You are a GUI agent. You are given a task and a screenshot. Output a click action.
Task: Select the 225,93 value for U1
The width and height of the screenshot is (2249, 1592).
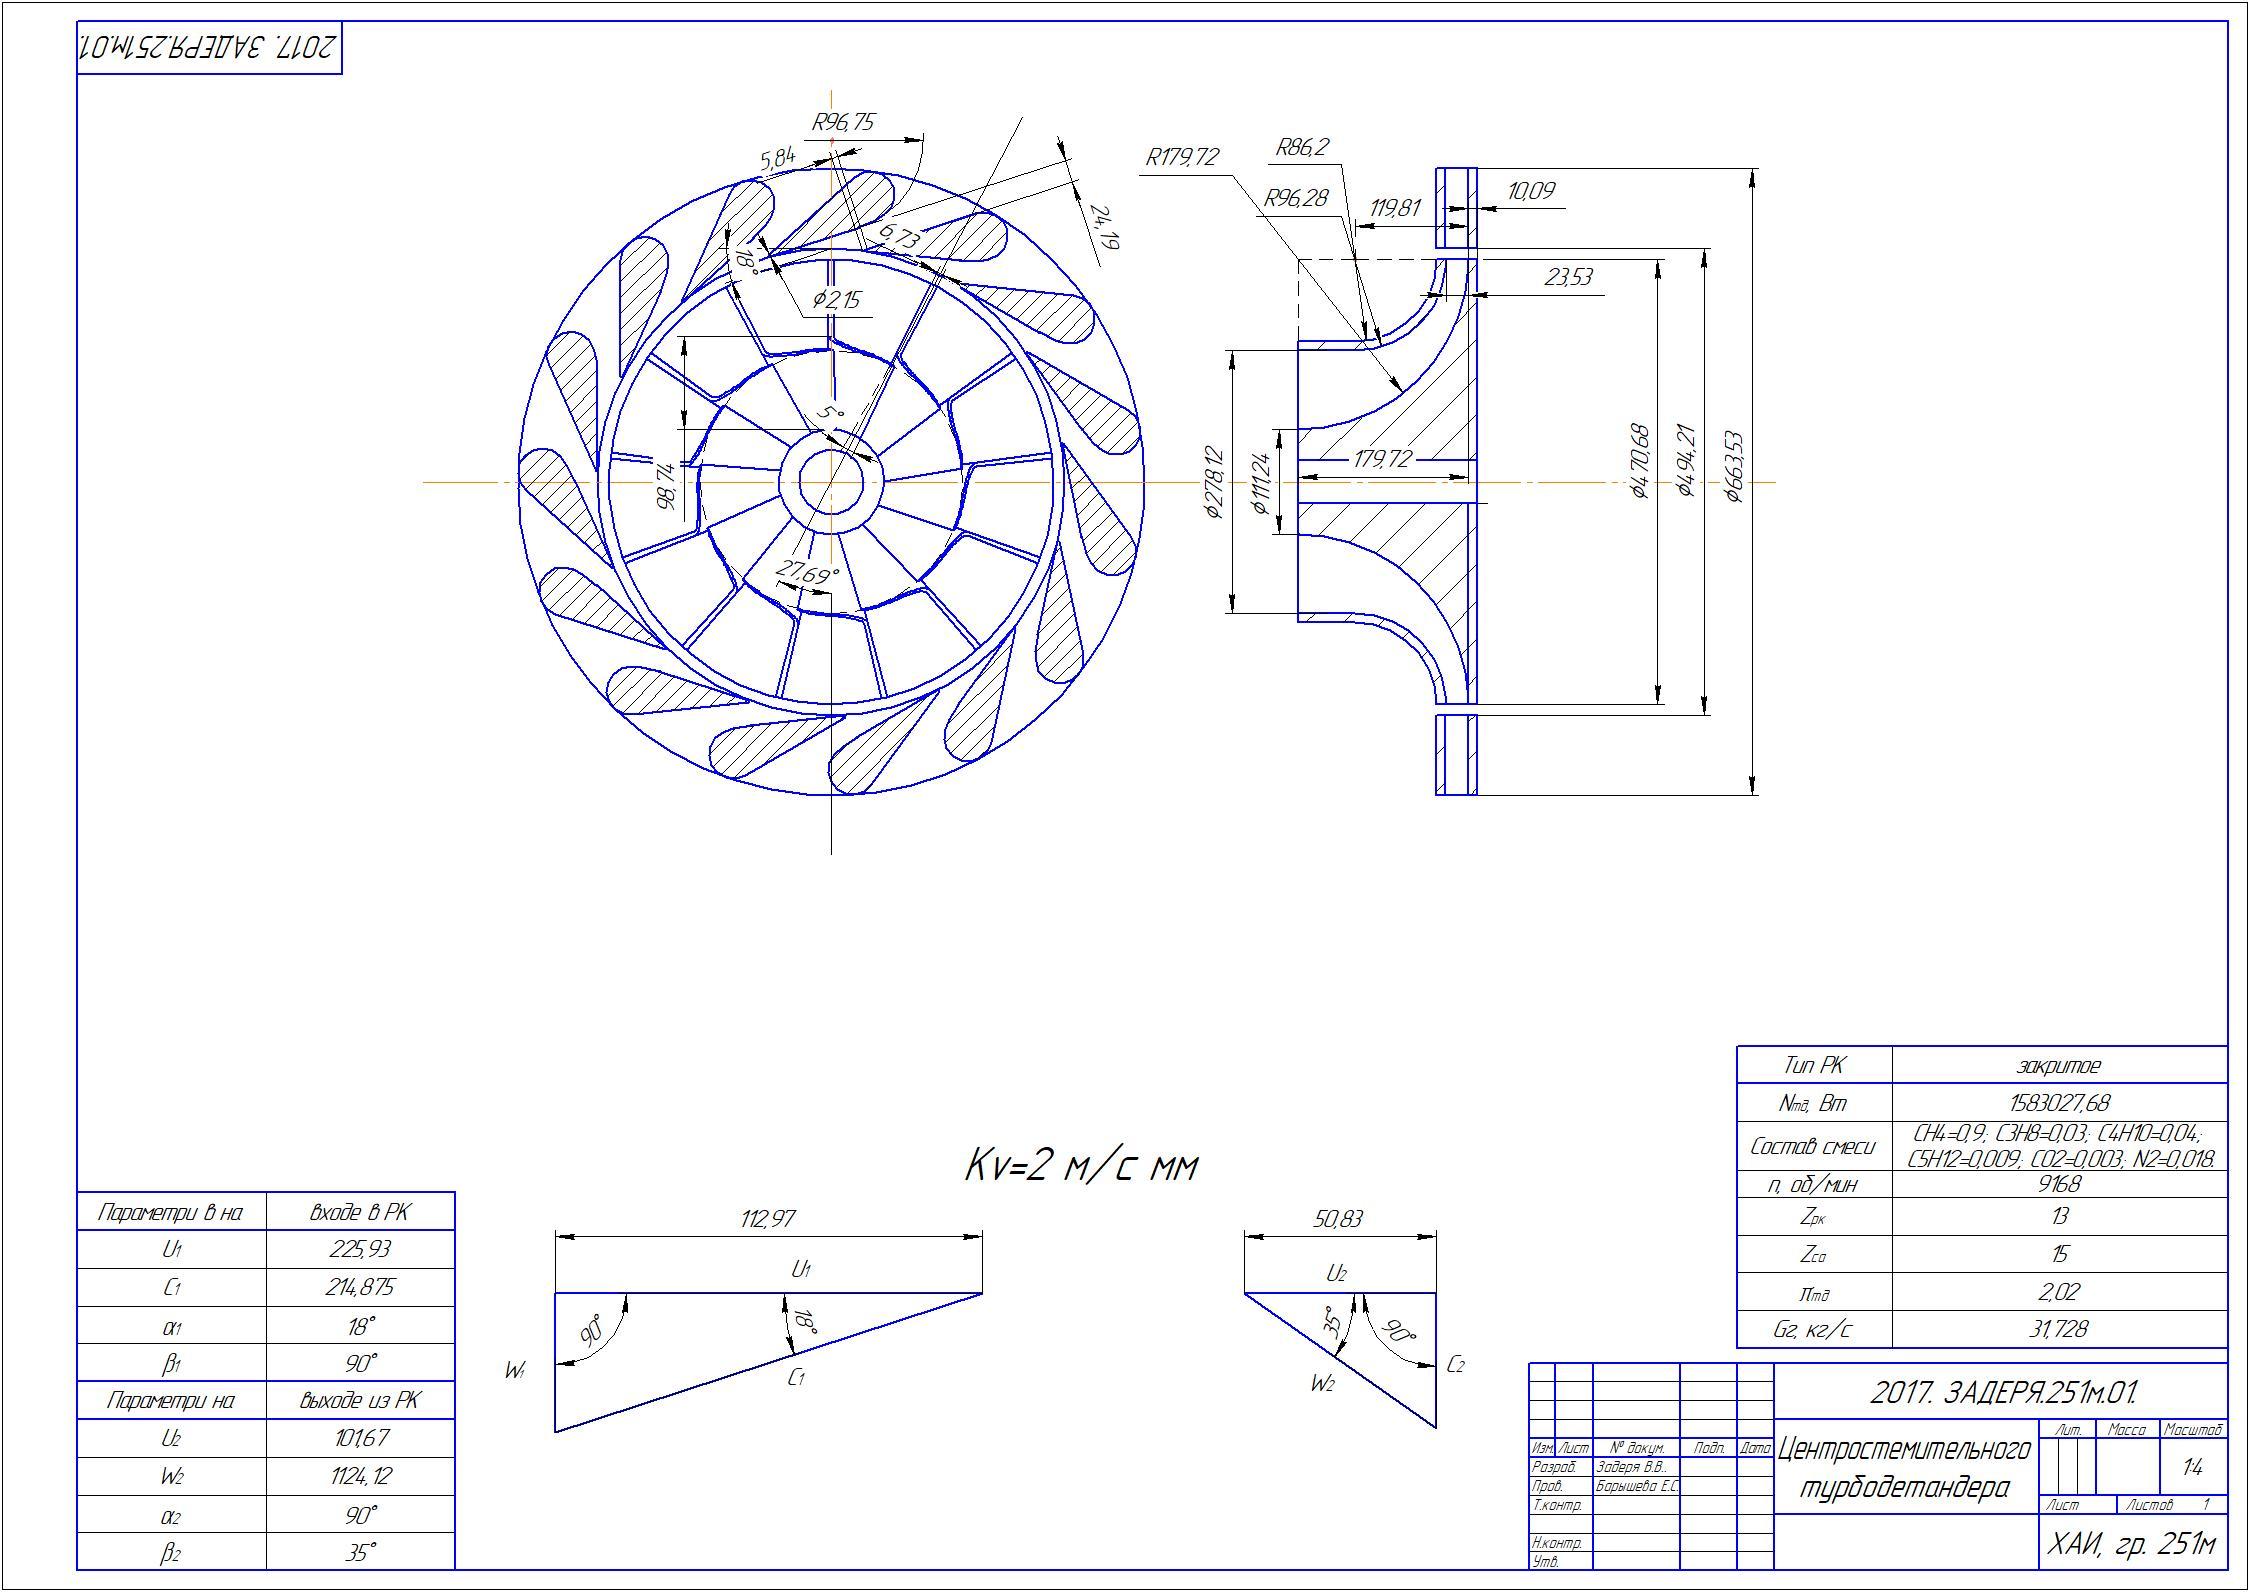pos(359,1249)
